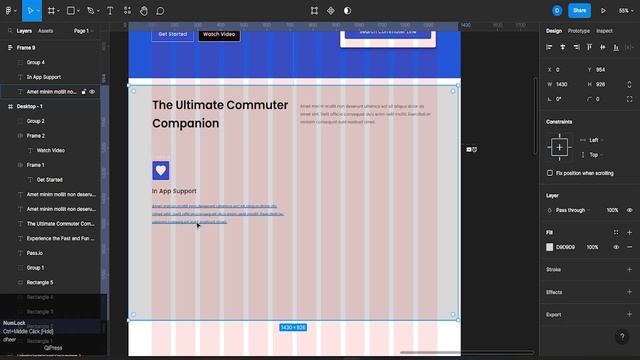Click the Use as mask icon

click(347, 11)
